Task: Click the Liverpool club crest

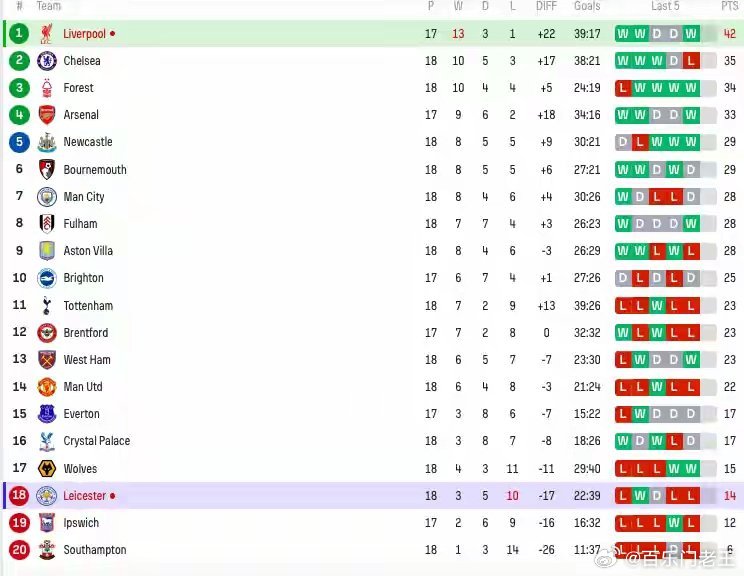Action: (46, 34)
